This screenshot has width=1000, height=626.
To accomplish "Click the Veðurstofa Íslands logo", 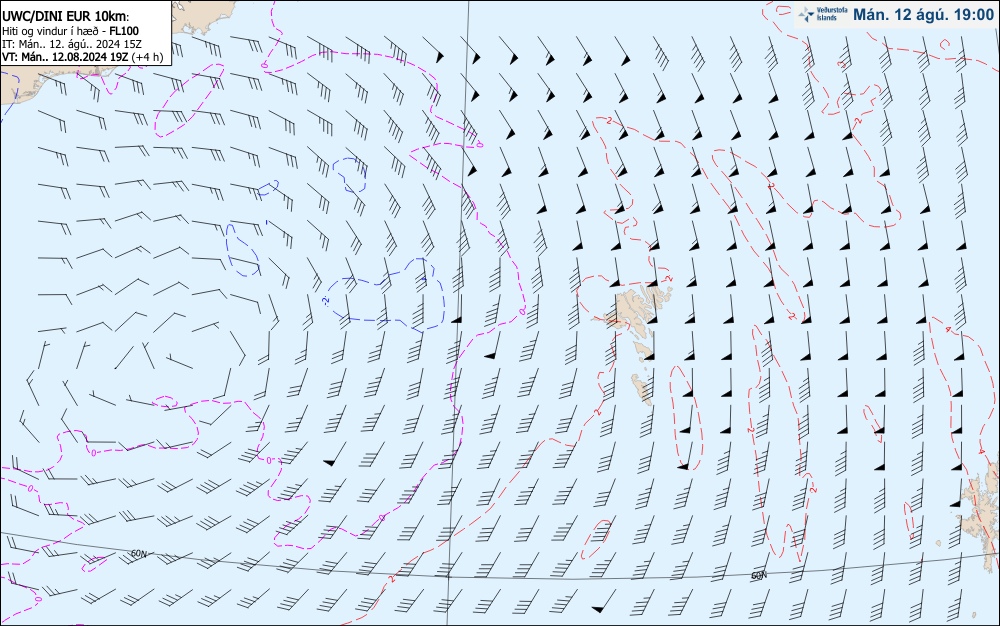I will coord(824,14).
